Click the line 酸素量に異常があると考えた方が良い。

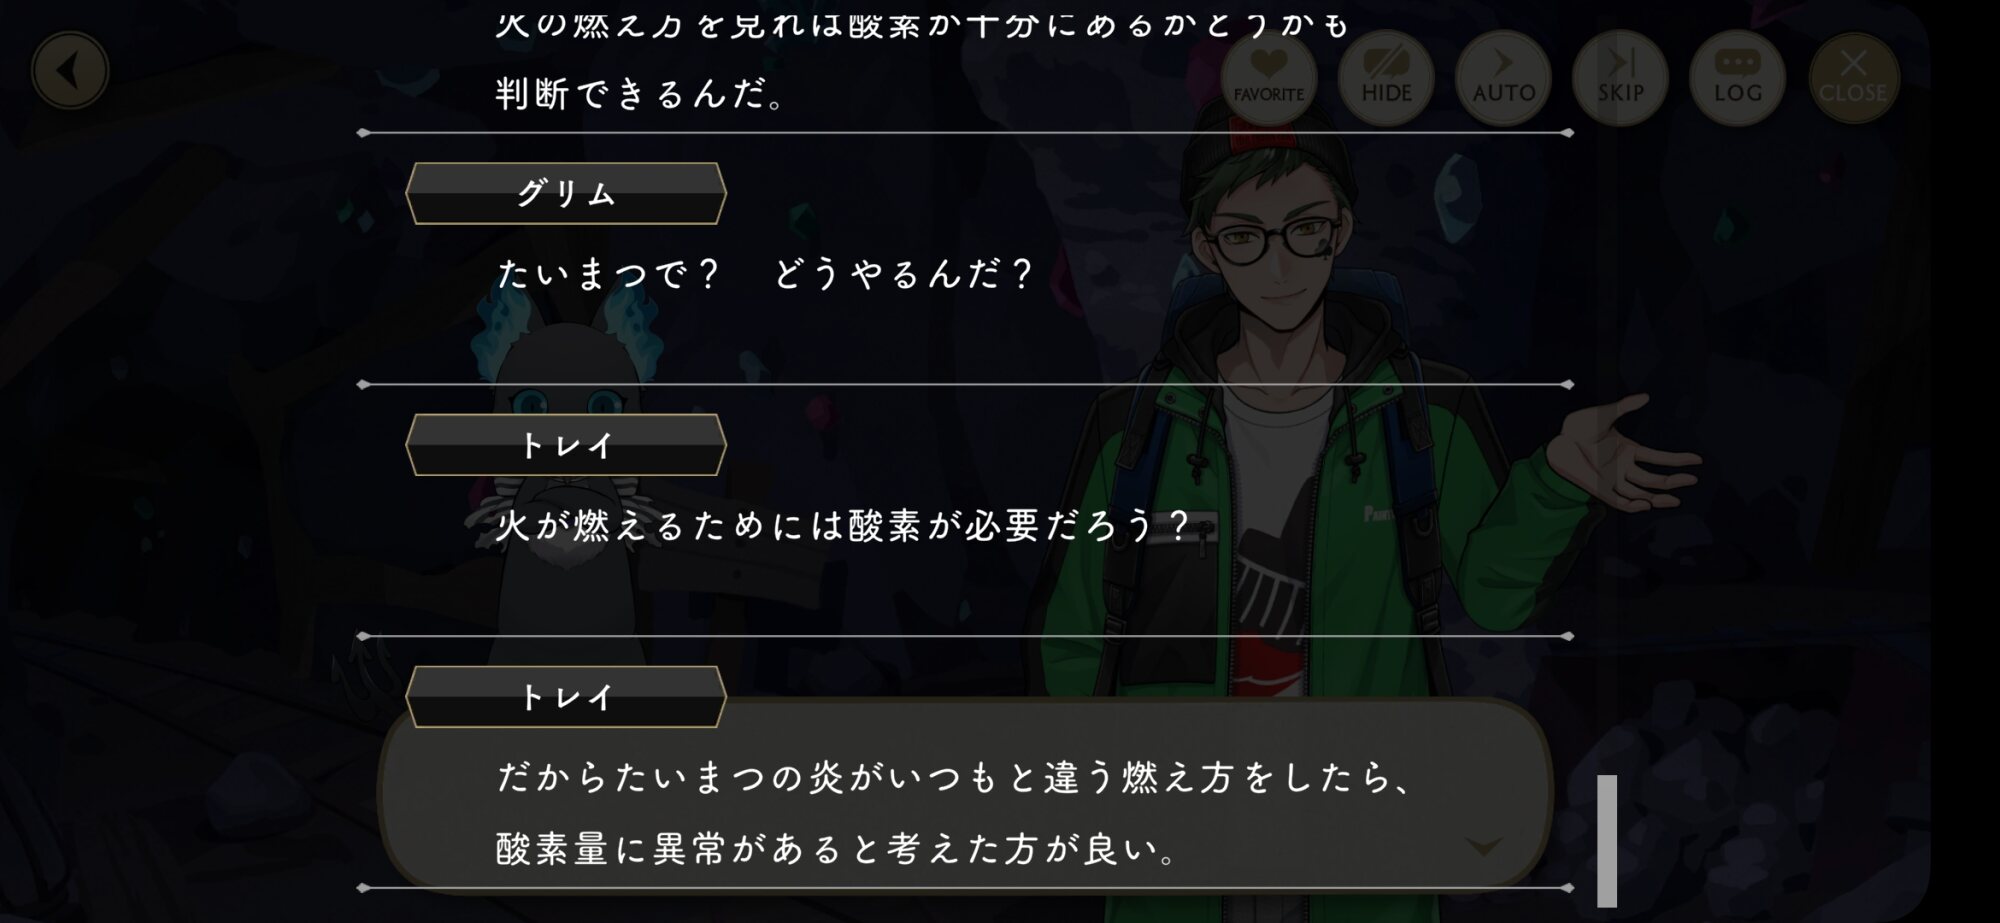point(838,849)
